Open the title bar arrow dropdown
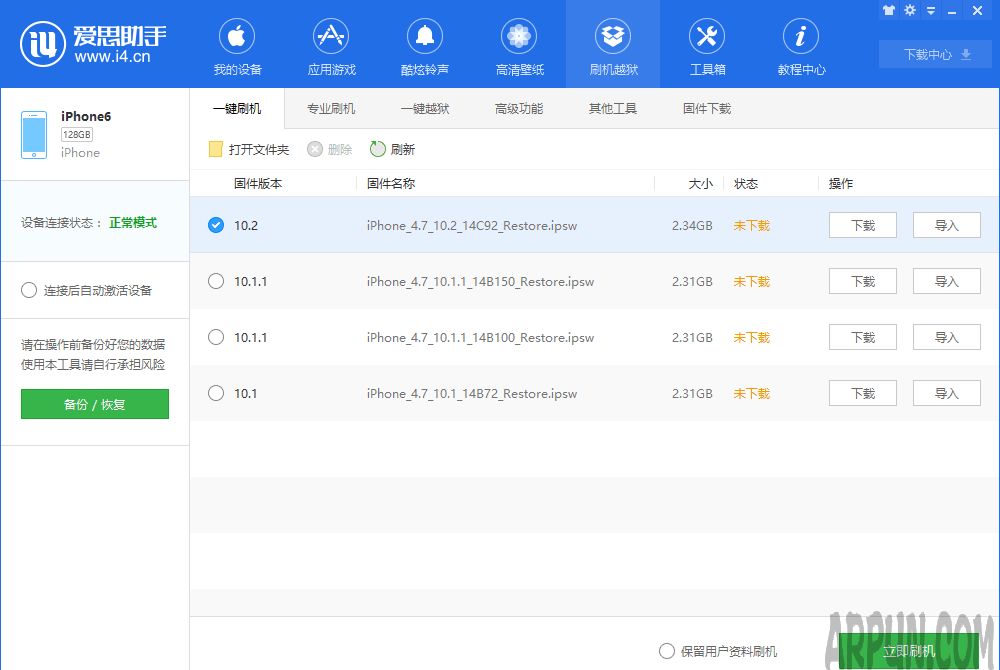1000x670 pixels. (930, 10)
